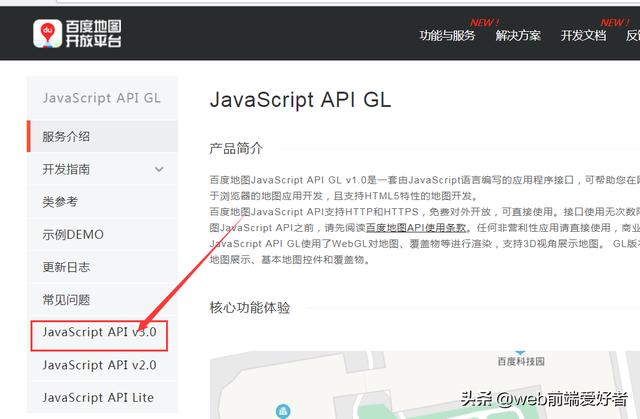Click the blue POI icon on map
Screen dimensions: 640x419
point(283,411)
